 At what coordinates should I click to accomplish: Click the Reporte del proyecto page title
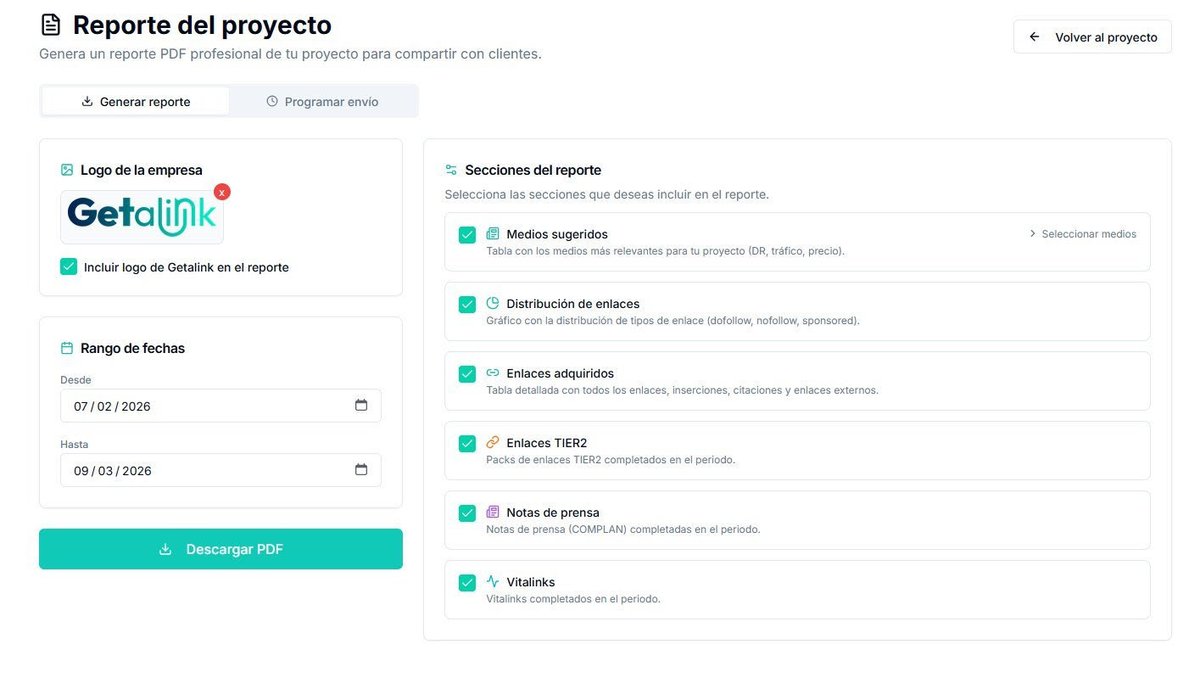click(x=202, y=25)
